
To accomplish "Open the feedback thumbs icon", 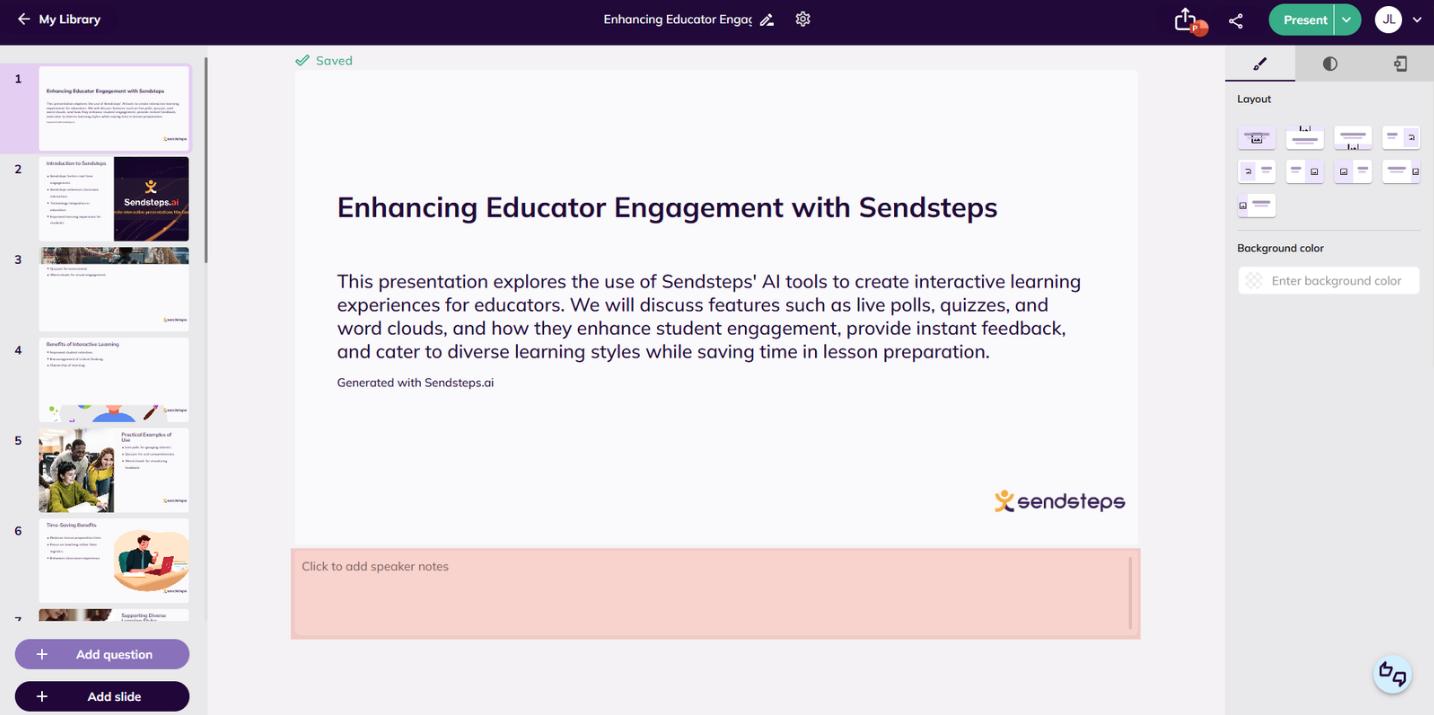I will [x=1392, y=674].
